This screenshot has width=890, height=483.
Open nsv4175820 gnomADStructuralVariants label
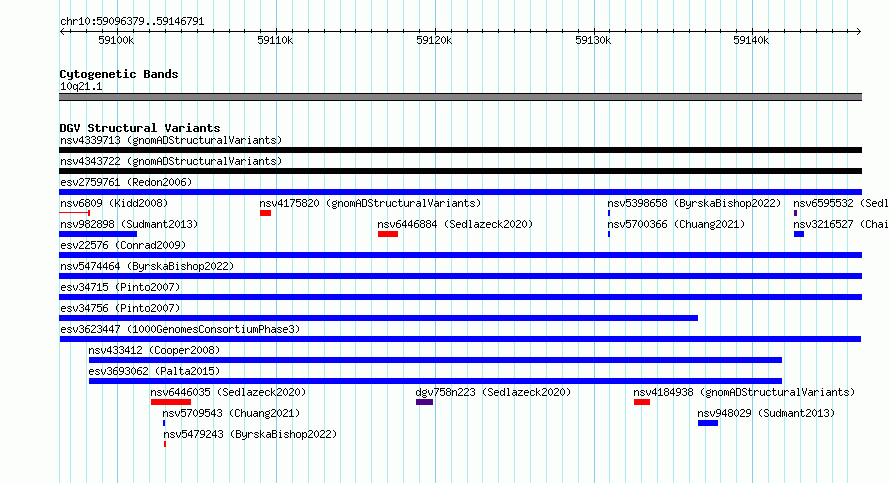(x=370, y=203)
